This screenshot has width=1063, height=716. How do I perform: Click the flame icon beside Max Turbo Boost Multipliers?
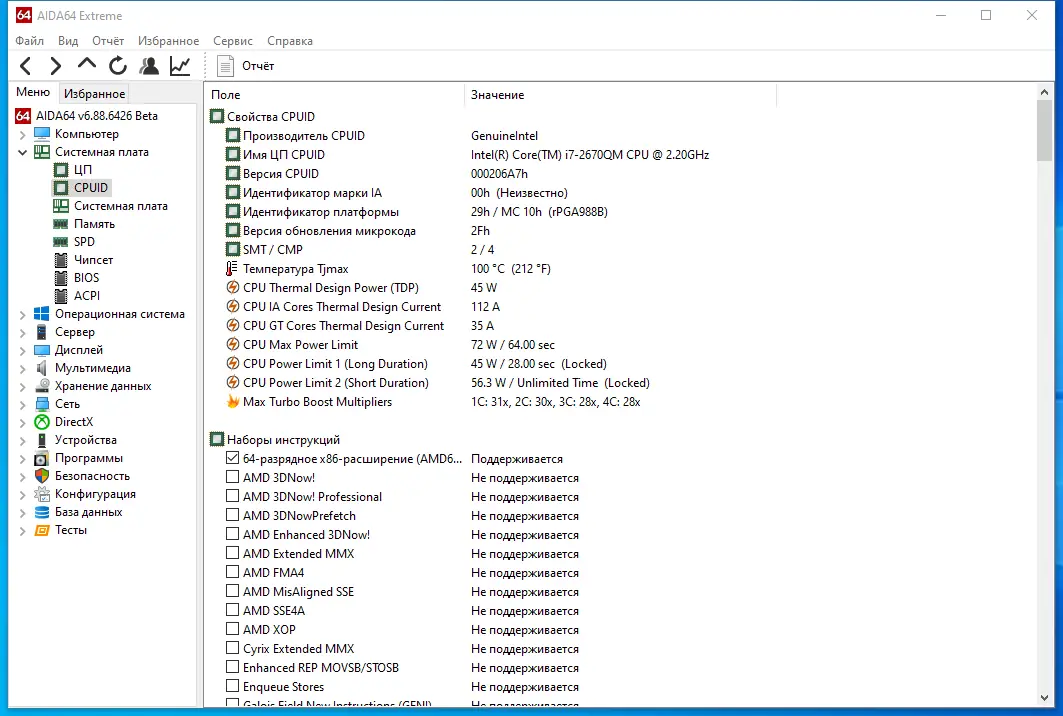tap(233, 401)
